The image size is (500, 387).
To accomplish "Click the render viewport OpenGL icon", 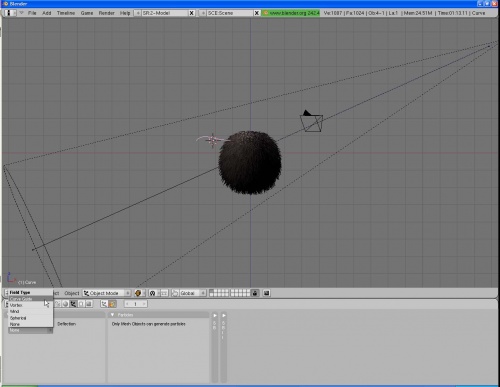I will (x=266, y=293).
